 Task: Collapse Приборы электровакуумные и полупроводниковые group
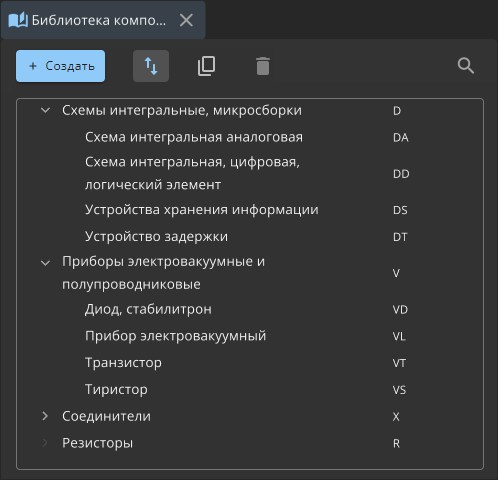coord(45,263)
